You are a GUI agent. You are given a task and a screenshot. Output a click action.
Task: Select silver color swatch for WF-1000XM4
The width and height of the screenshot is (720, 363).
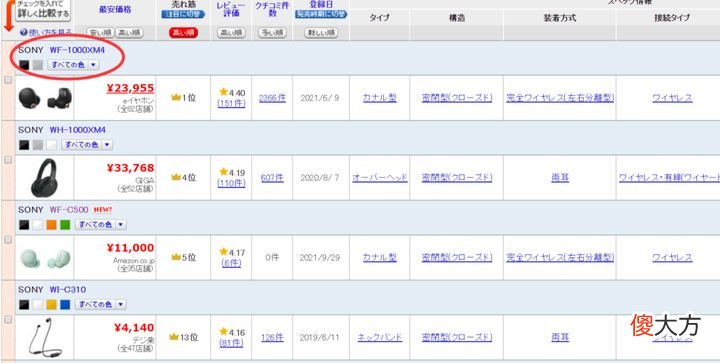[38, 65]
